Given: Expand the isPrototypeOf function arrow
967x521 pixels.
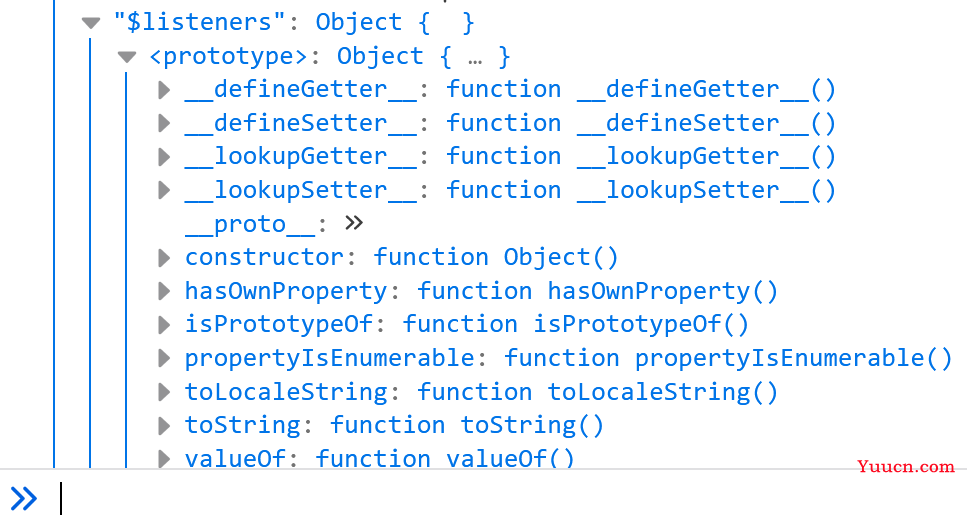Looking at the screenshot, I should [x=164, y=324].
